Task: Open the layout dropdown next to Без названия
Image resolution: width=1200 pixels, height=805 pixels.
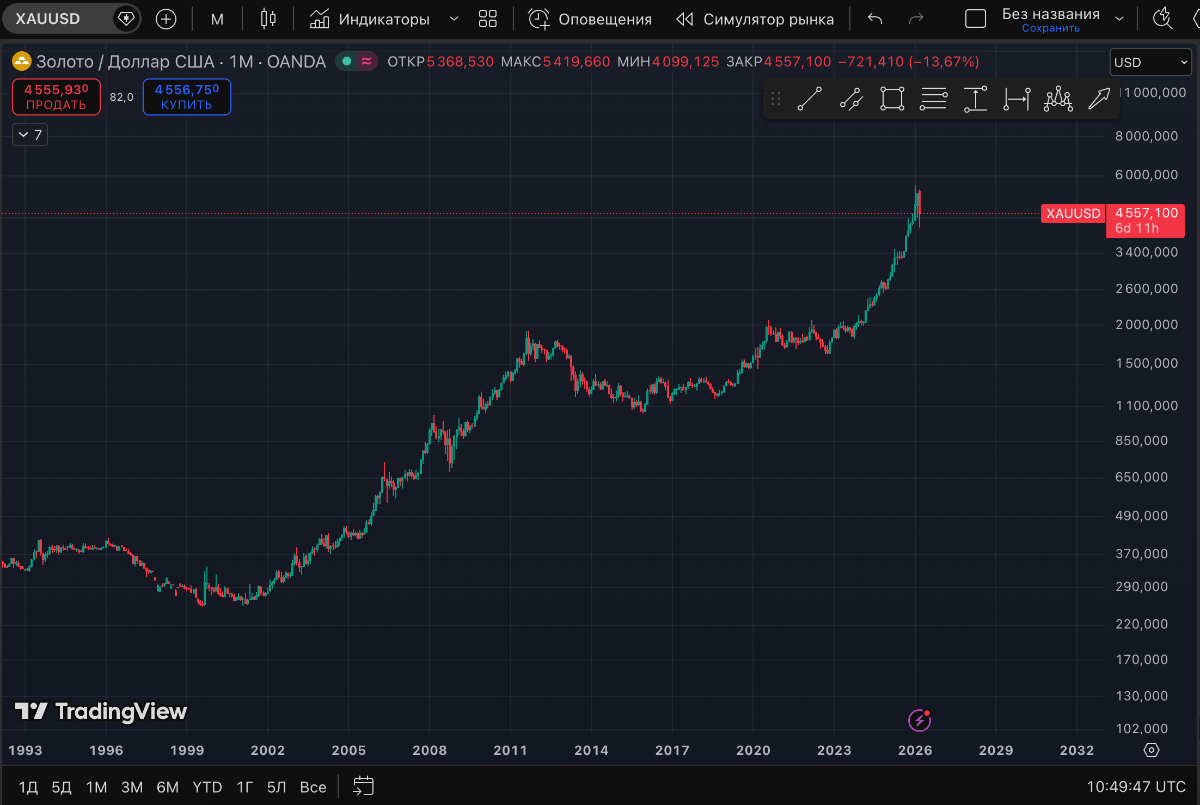Action: tap(1117, 18)
